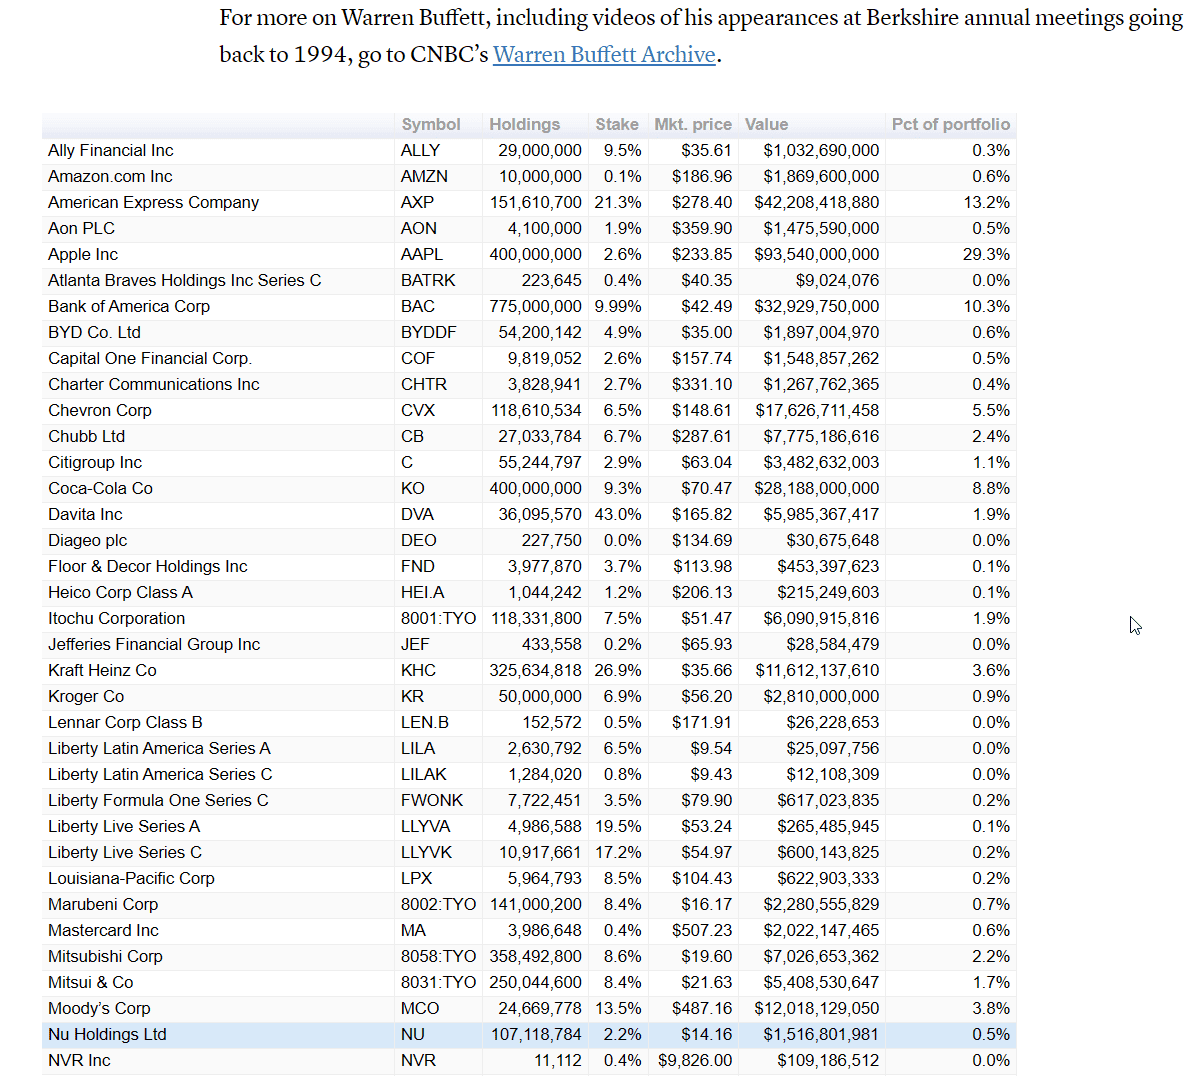Image resolution: width=1196 pixels, height=1076 pixels.
Task: Click Apple Inc portfolio percent 29.3%
Action: point(986,255)
